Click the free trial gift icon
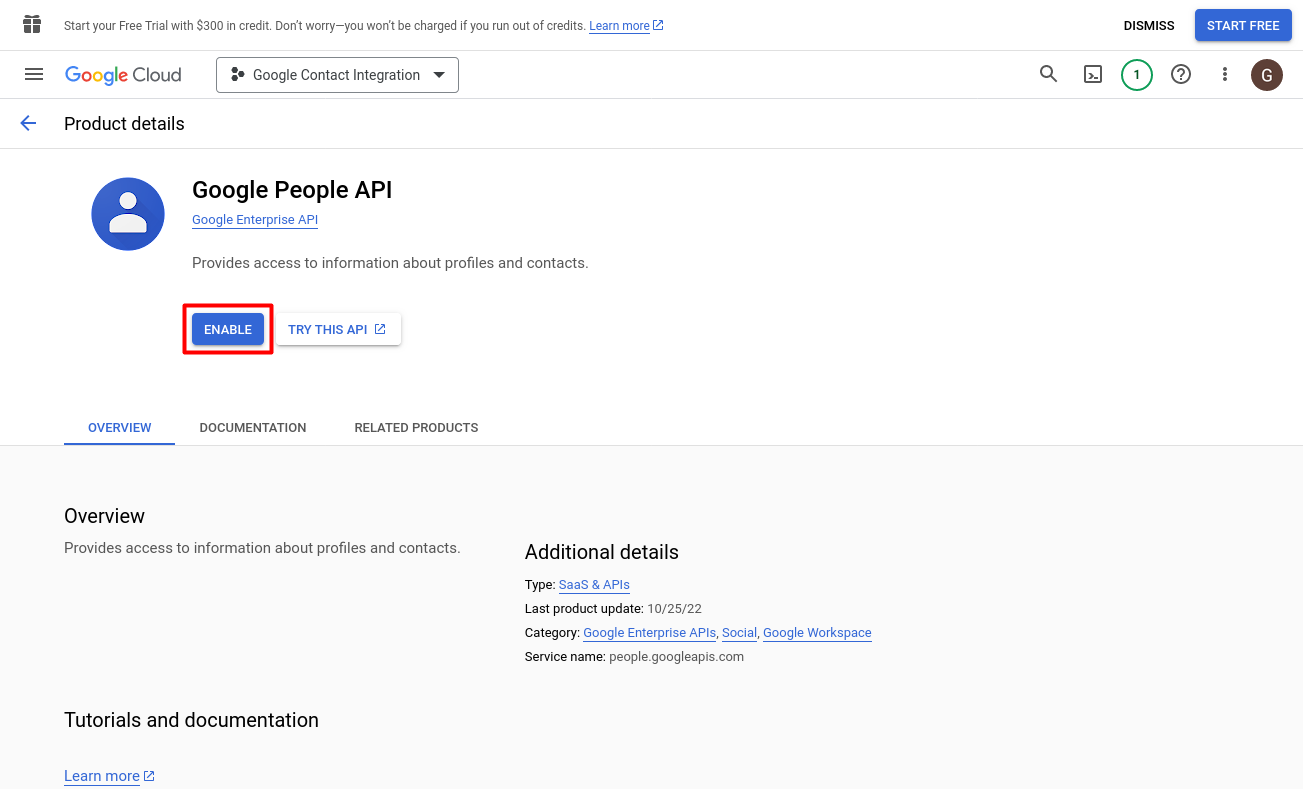 pyautogui.click(x=32, y=24)
